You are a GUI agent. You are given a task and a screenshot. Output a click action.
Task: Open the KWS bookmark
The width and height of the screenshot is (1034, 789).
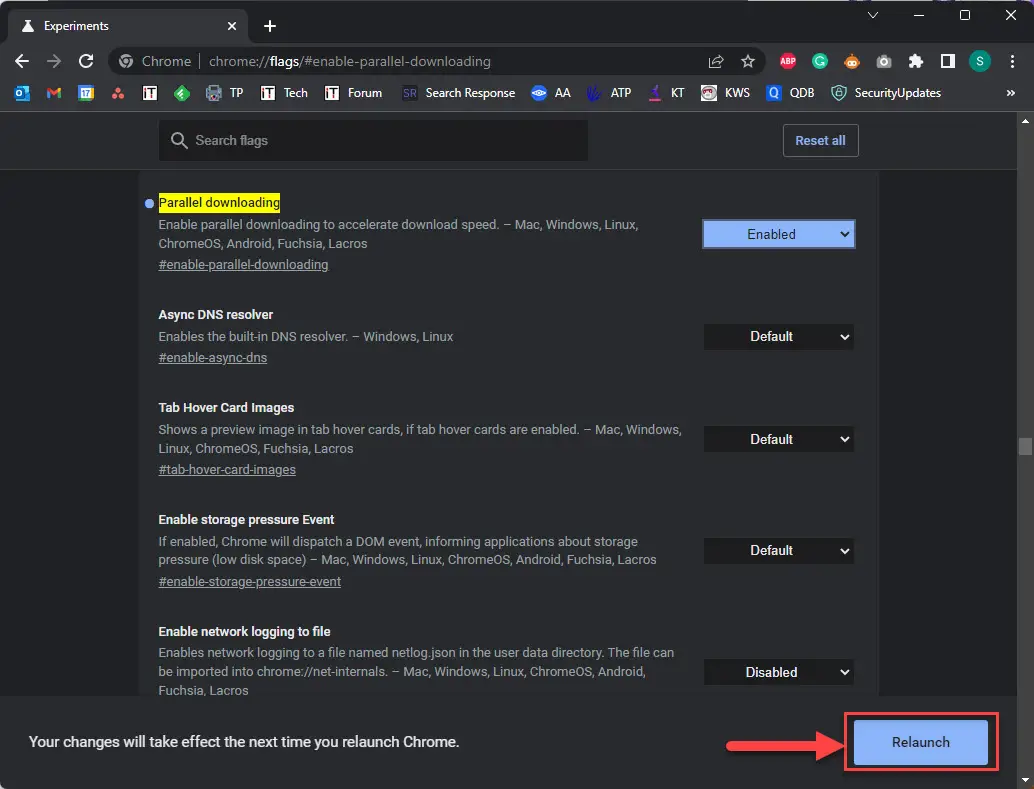click(x=725, y=93)
